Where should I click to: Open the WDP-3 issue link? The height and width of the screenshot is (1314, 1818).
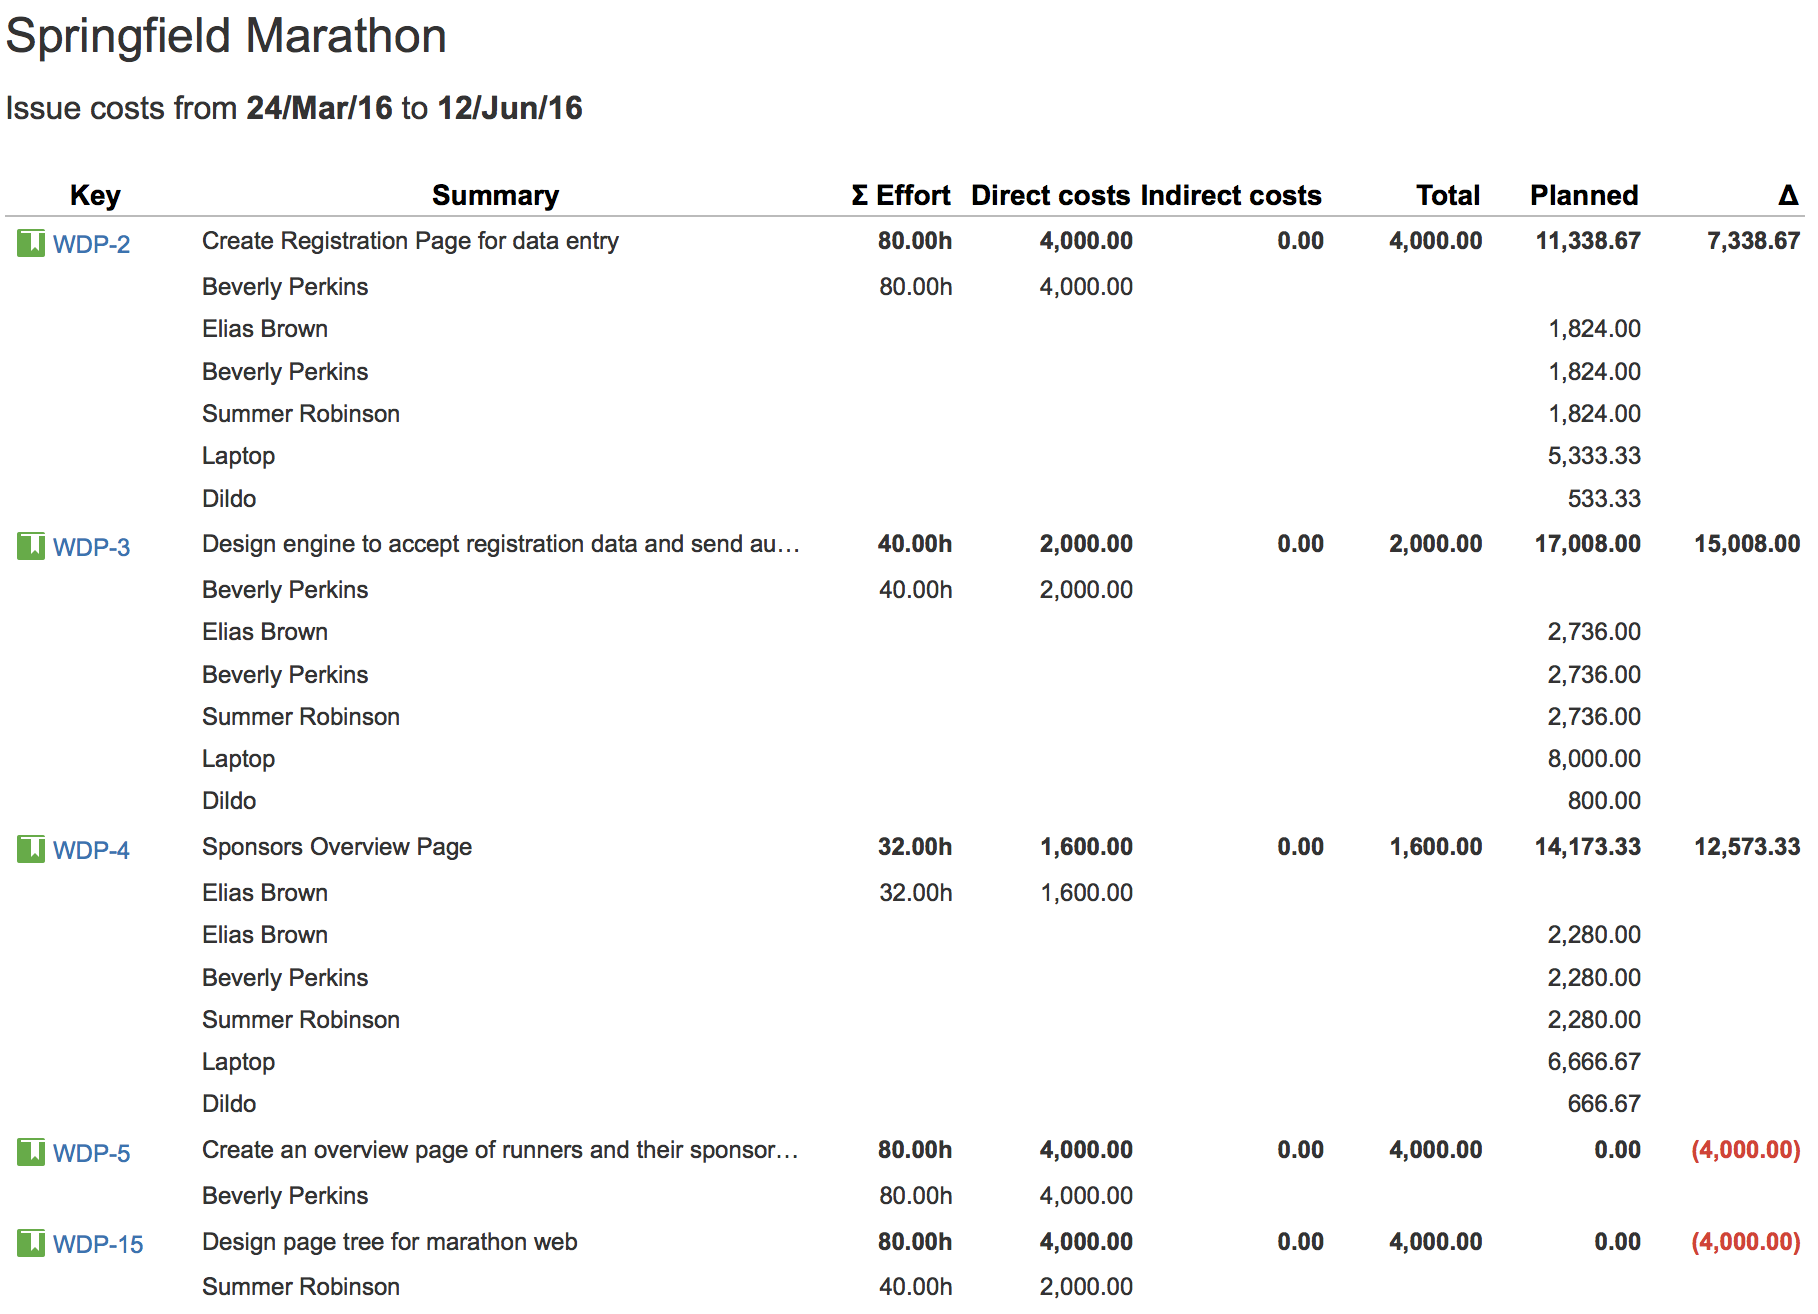(91, 547)
